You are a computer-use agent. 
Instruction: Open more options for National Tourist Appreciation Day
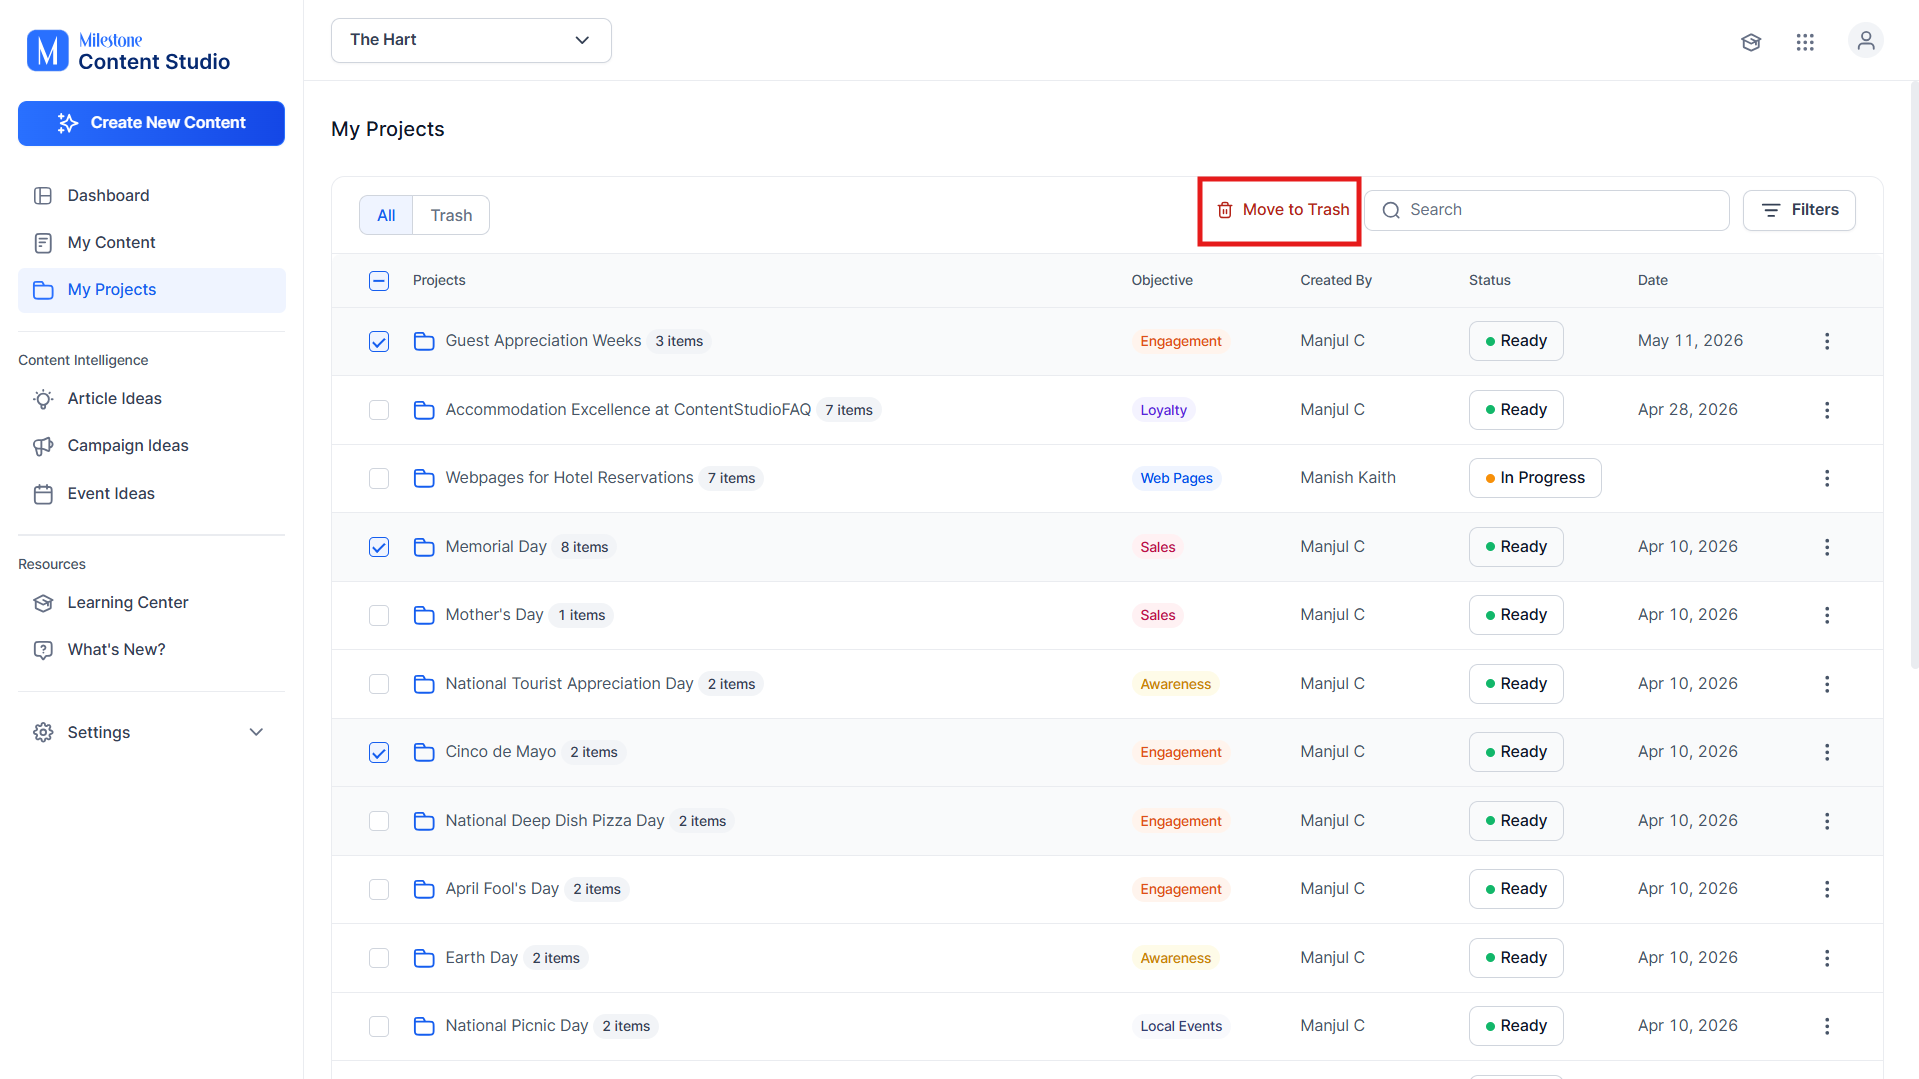point(1827,684)
